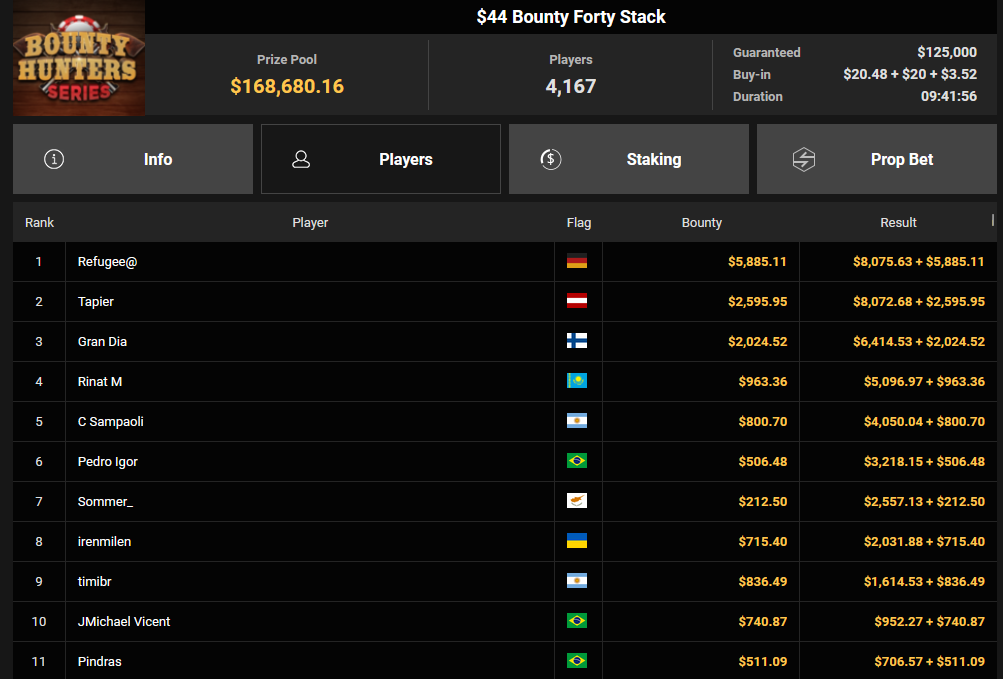Click player name JMichael Vicent
Screen dimensions: 1003x679
pyautogui.click(x=124, y=622)
